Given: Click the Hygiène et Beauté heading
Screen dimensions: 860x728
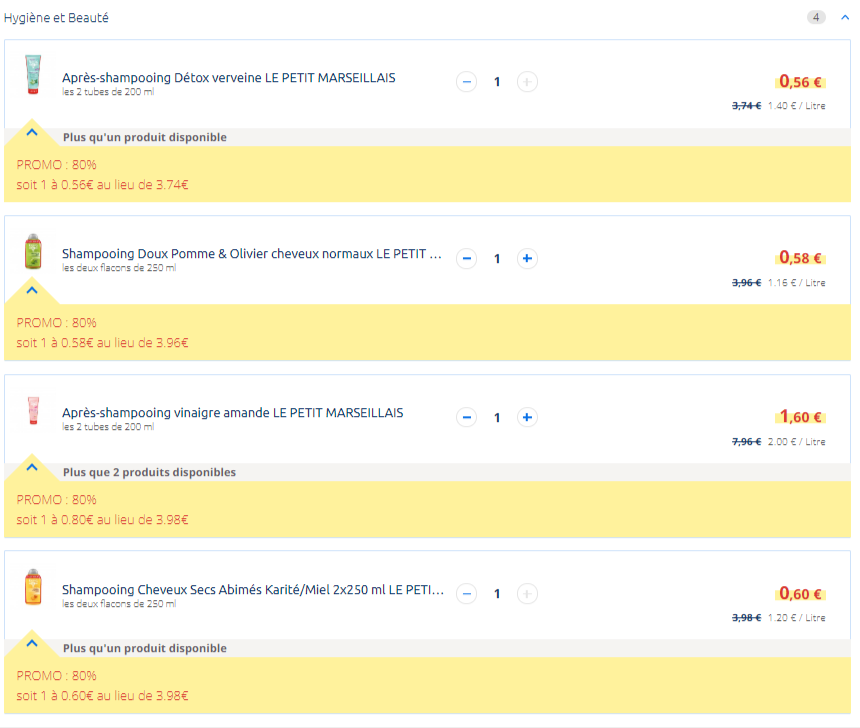Looking at the screenshot, I should (x=56, y=18).
